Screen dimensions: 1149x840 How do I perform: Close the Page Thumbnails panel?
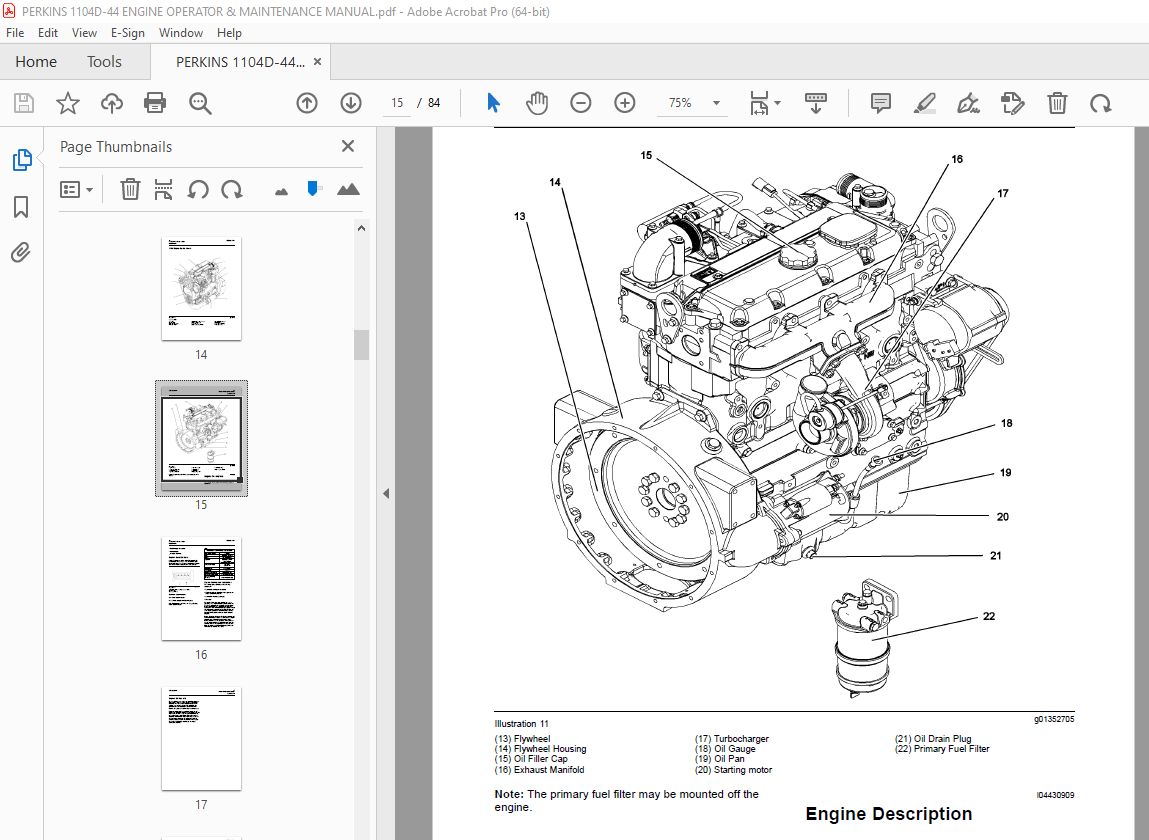click(x=348, y=147)
